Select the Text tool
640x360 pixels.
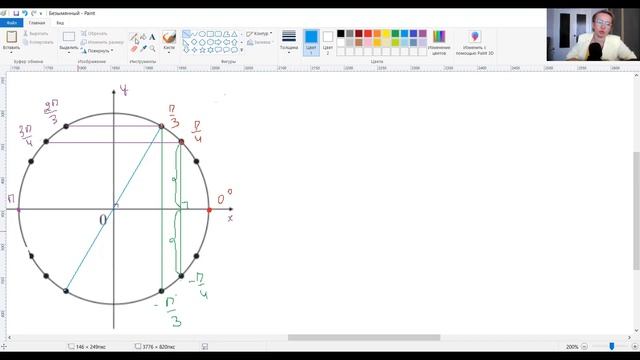coord(152,36)
